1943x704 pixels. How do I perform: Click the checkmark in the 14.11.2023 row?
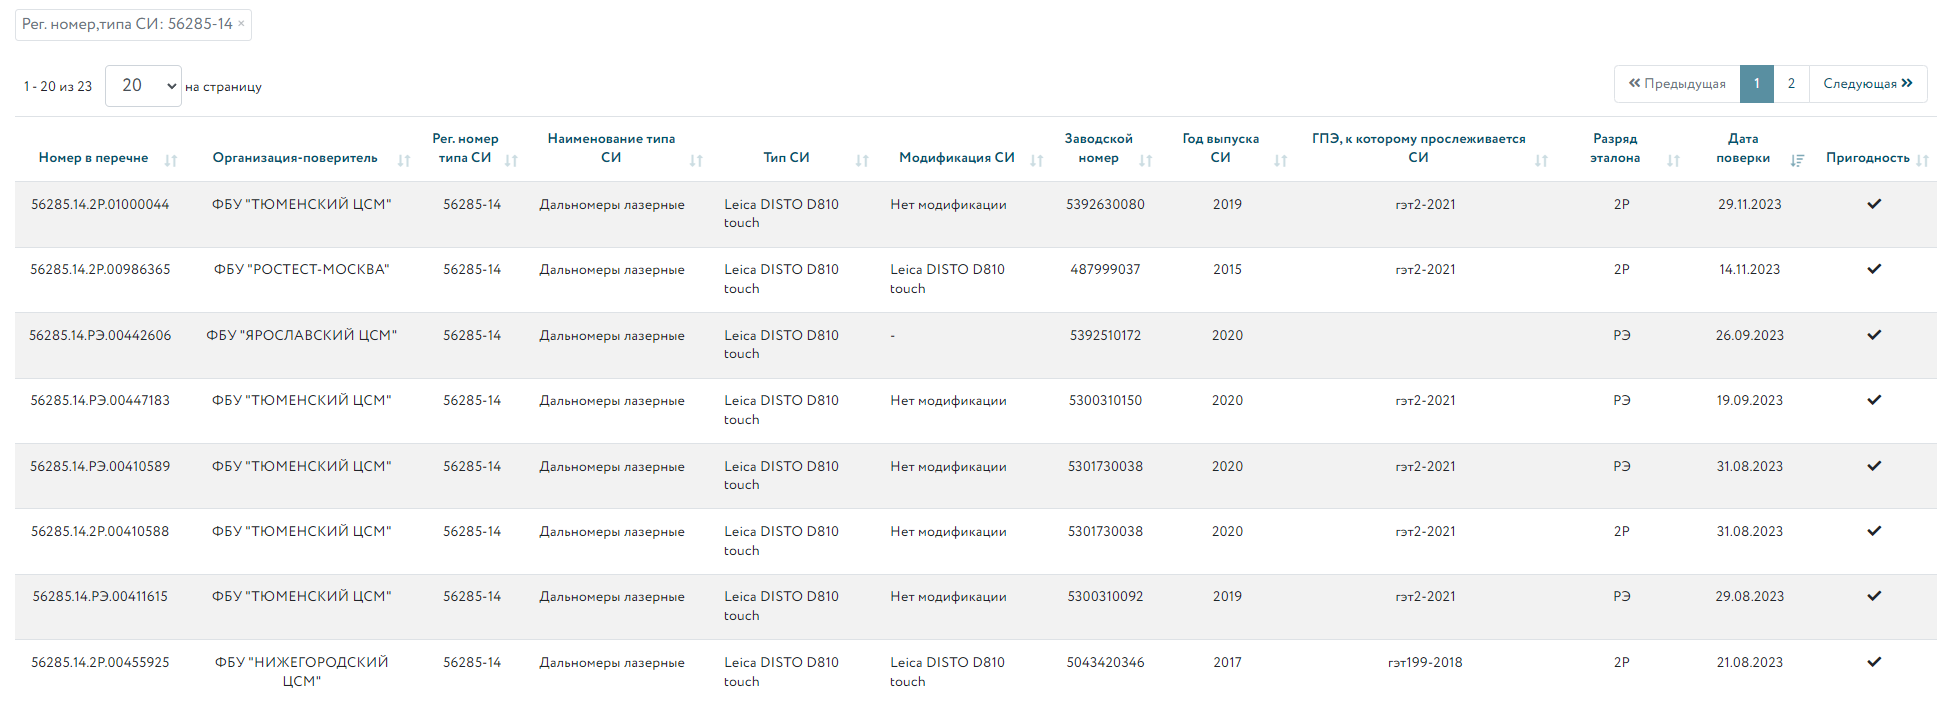pos(1874,269)
